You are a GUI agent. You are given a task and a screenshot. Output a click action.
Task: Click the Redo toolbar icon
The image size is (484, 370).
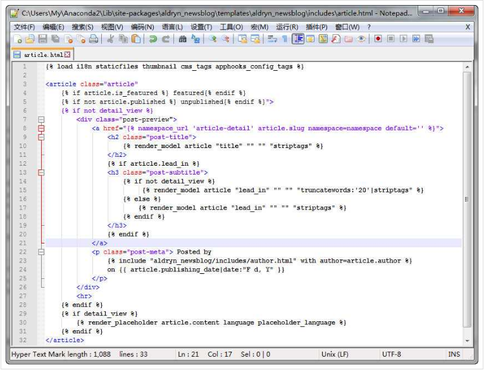pos(165,39)
